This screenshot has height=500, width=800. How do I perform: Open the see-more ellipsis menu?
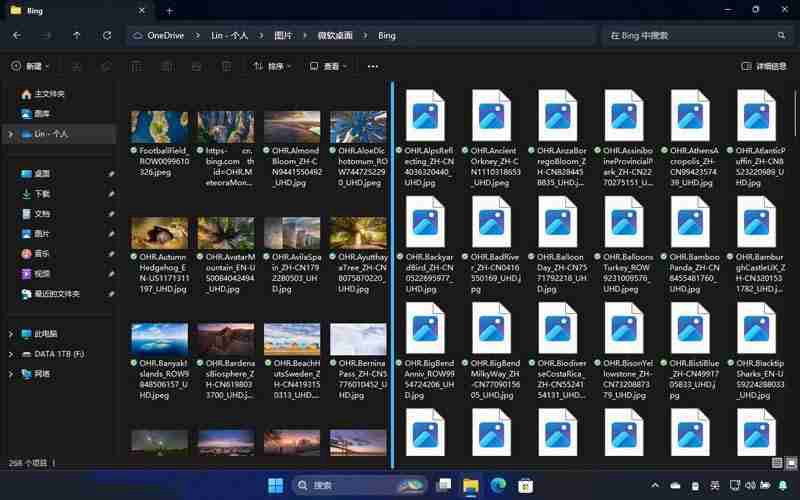point(373,66)
